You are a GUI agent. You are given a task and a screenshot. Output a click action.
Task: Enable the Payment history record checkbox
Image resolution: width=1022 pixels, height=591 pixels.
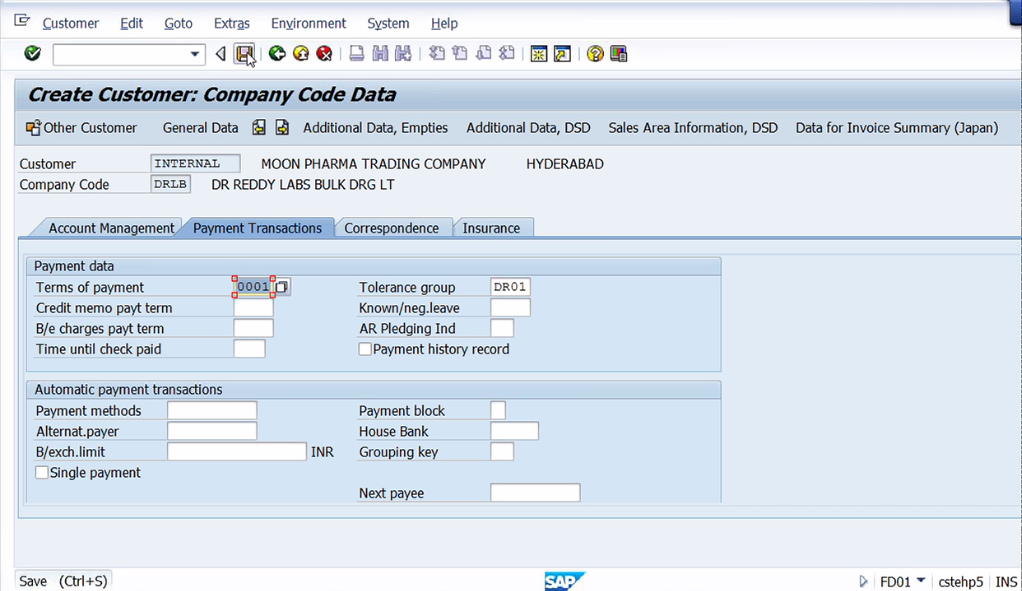coord(365,349)
